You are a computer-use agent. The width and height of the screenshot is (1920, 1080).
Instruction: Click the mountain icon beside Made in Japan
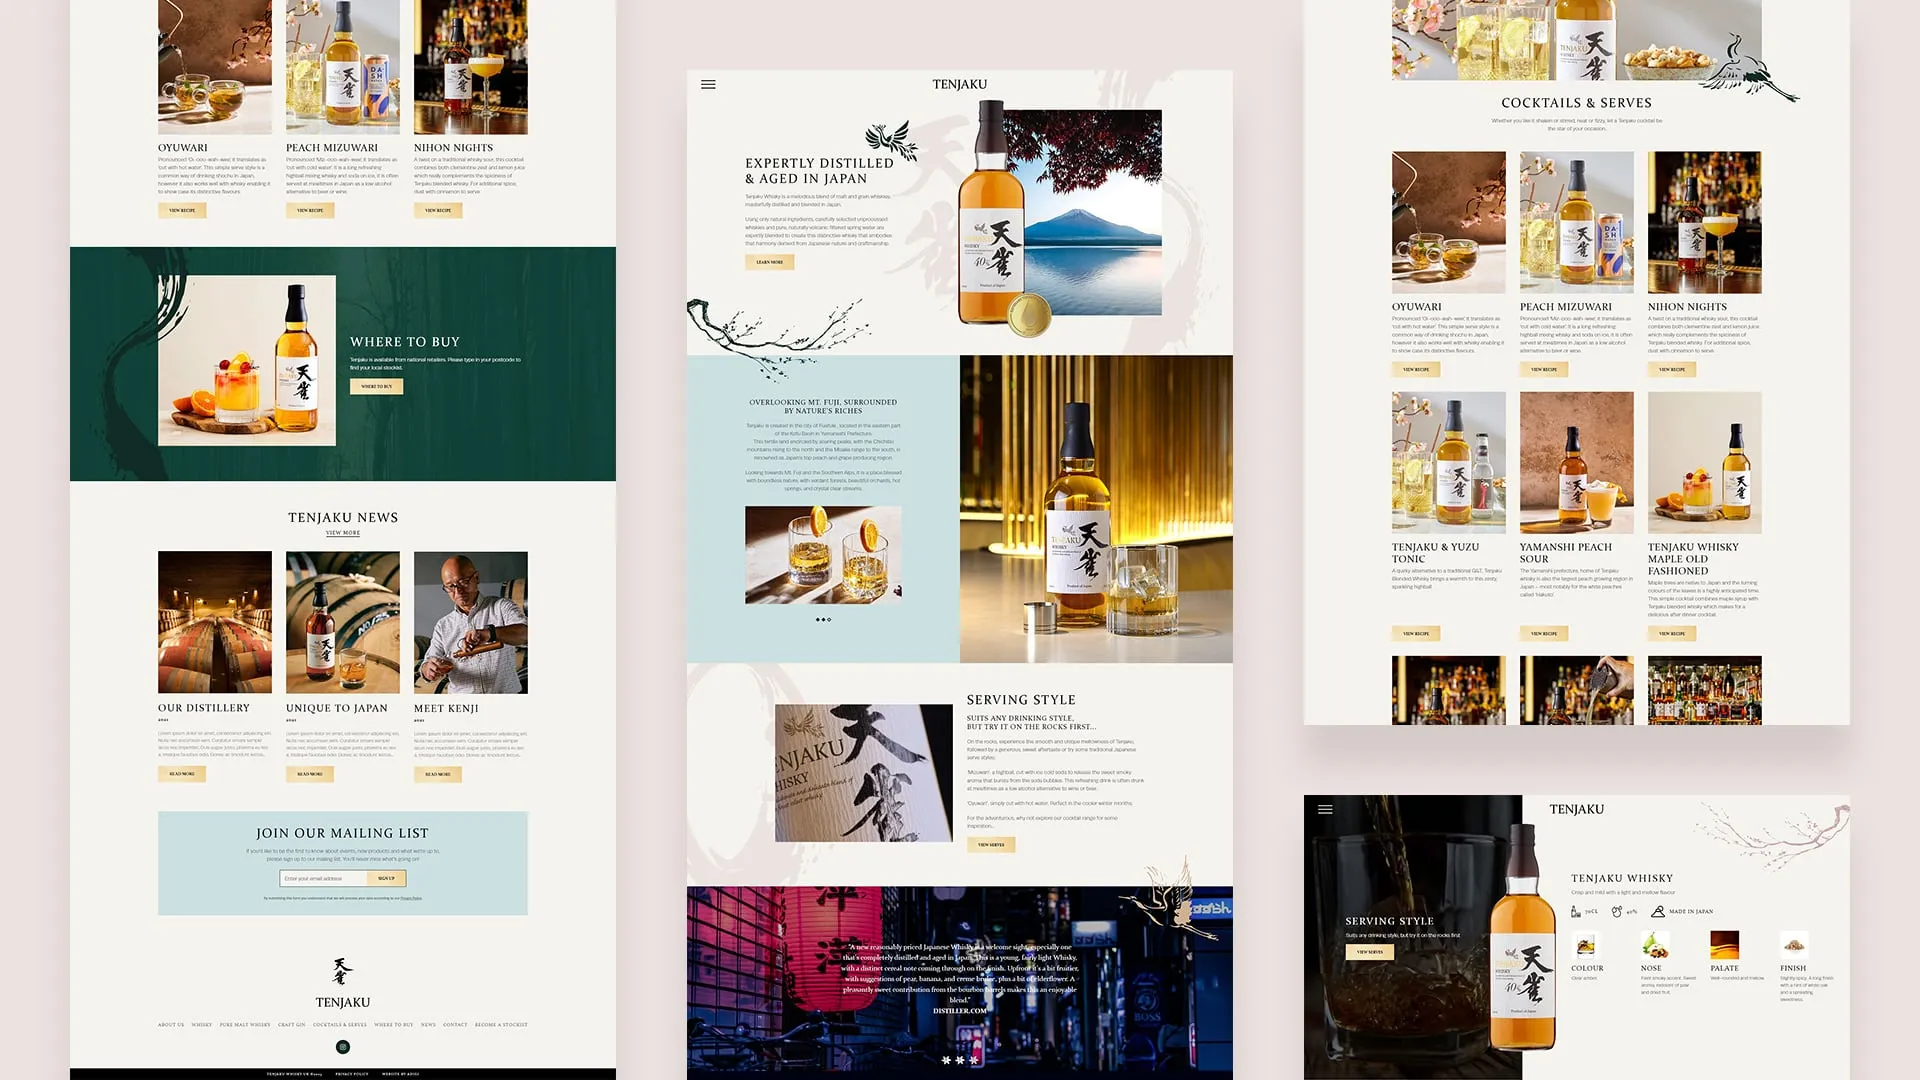(1658, 912)
